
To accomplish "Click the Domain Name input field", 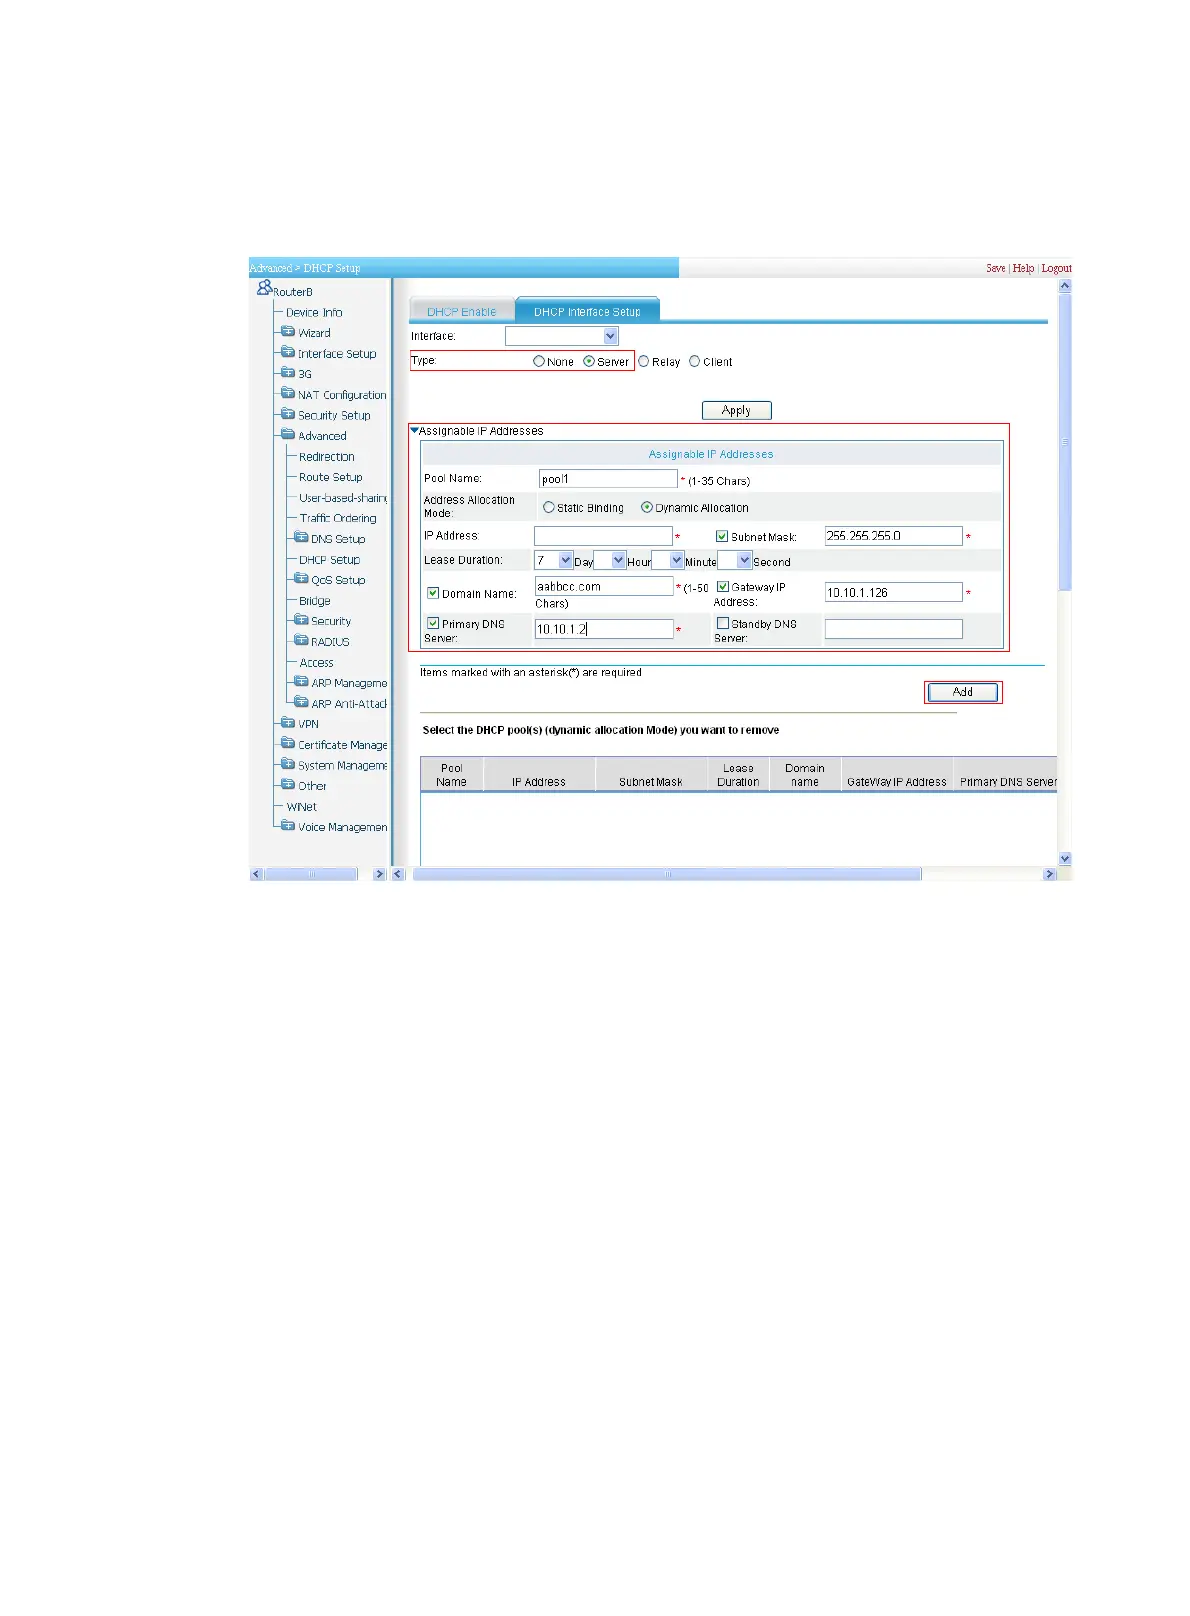I will pyautogui.click(x=604, y=586).
